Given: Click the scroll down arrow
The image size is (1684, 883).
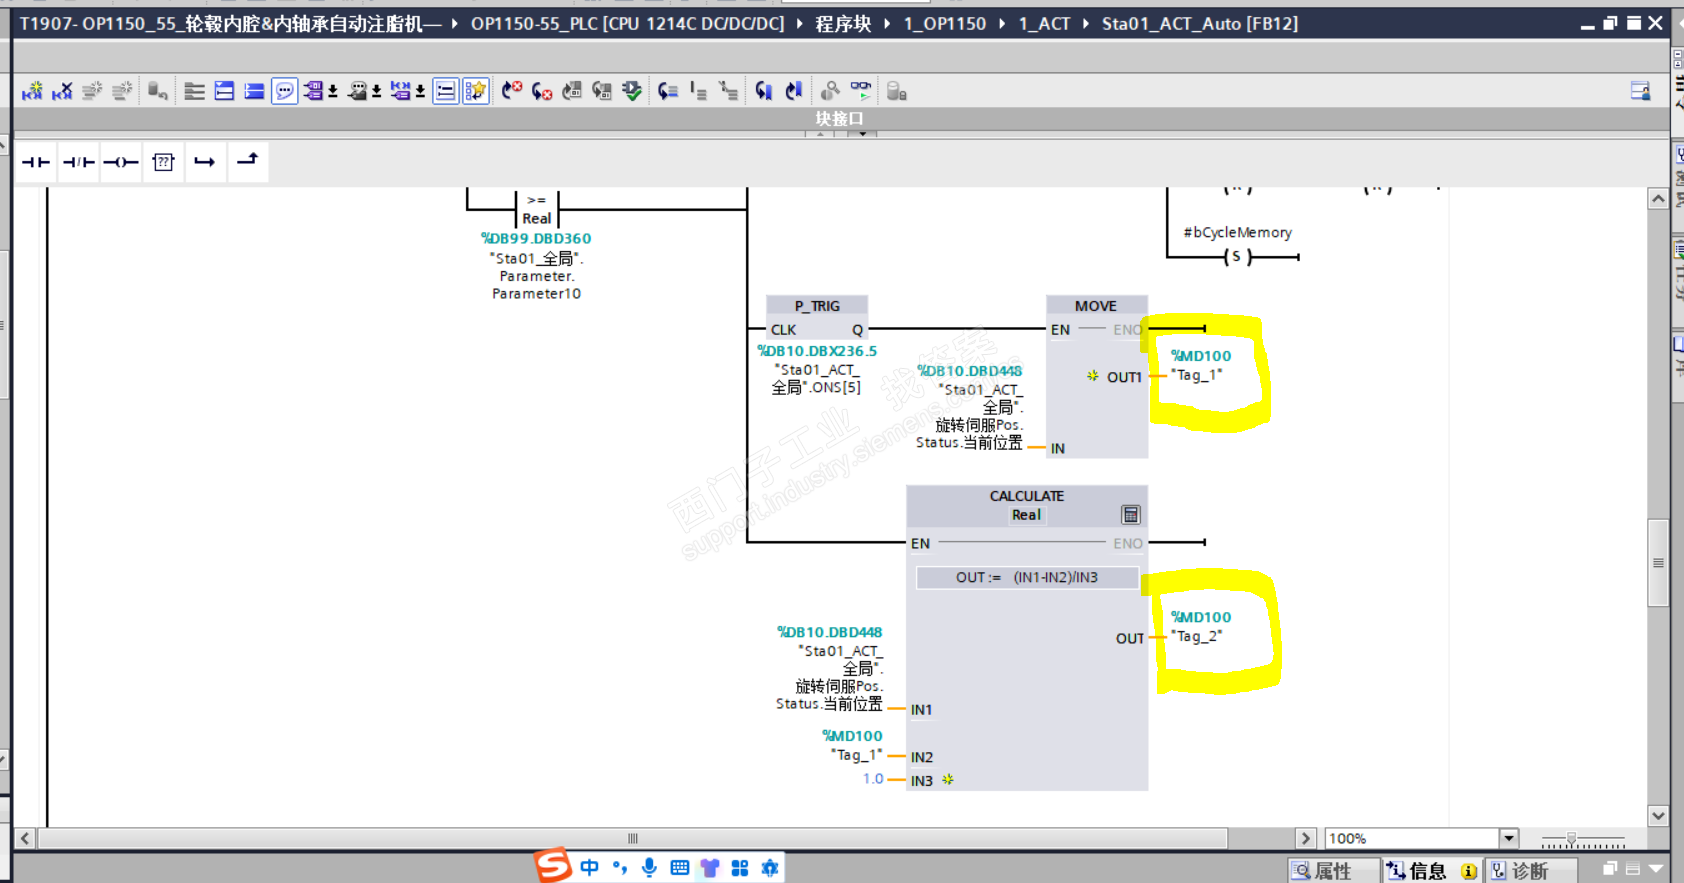Looking at the screenshot, I should click(1658, 816).
